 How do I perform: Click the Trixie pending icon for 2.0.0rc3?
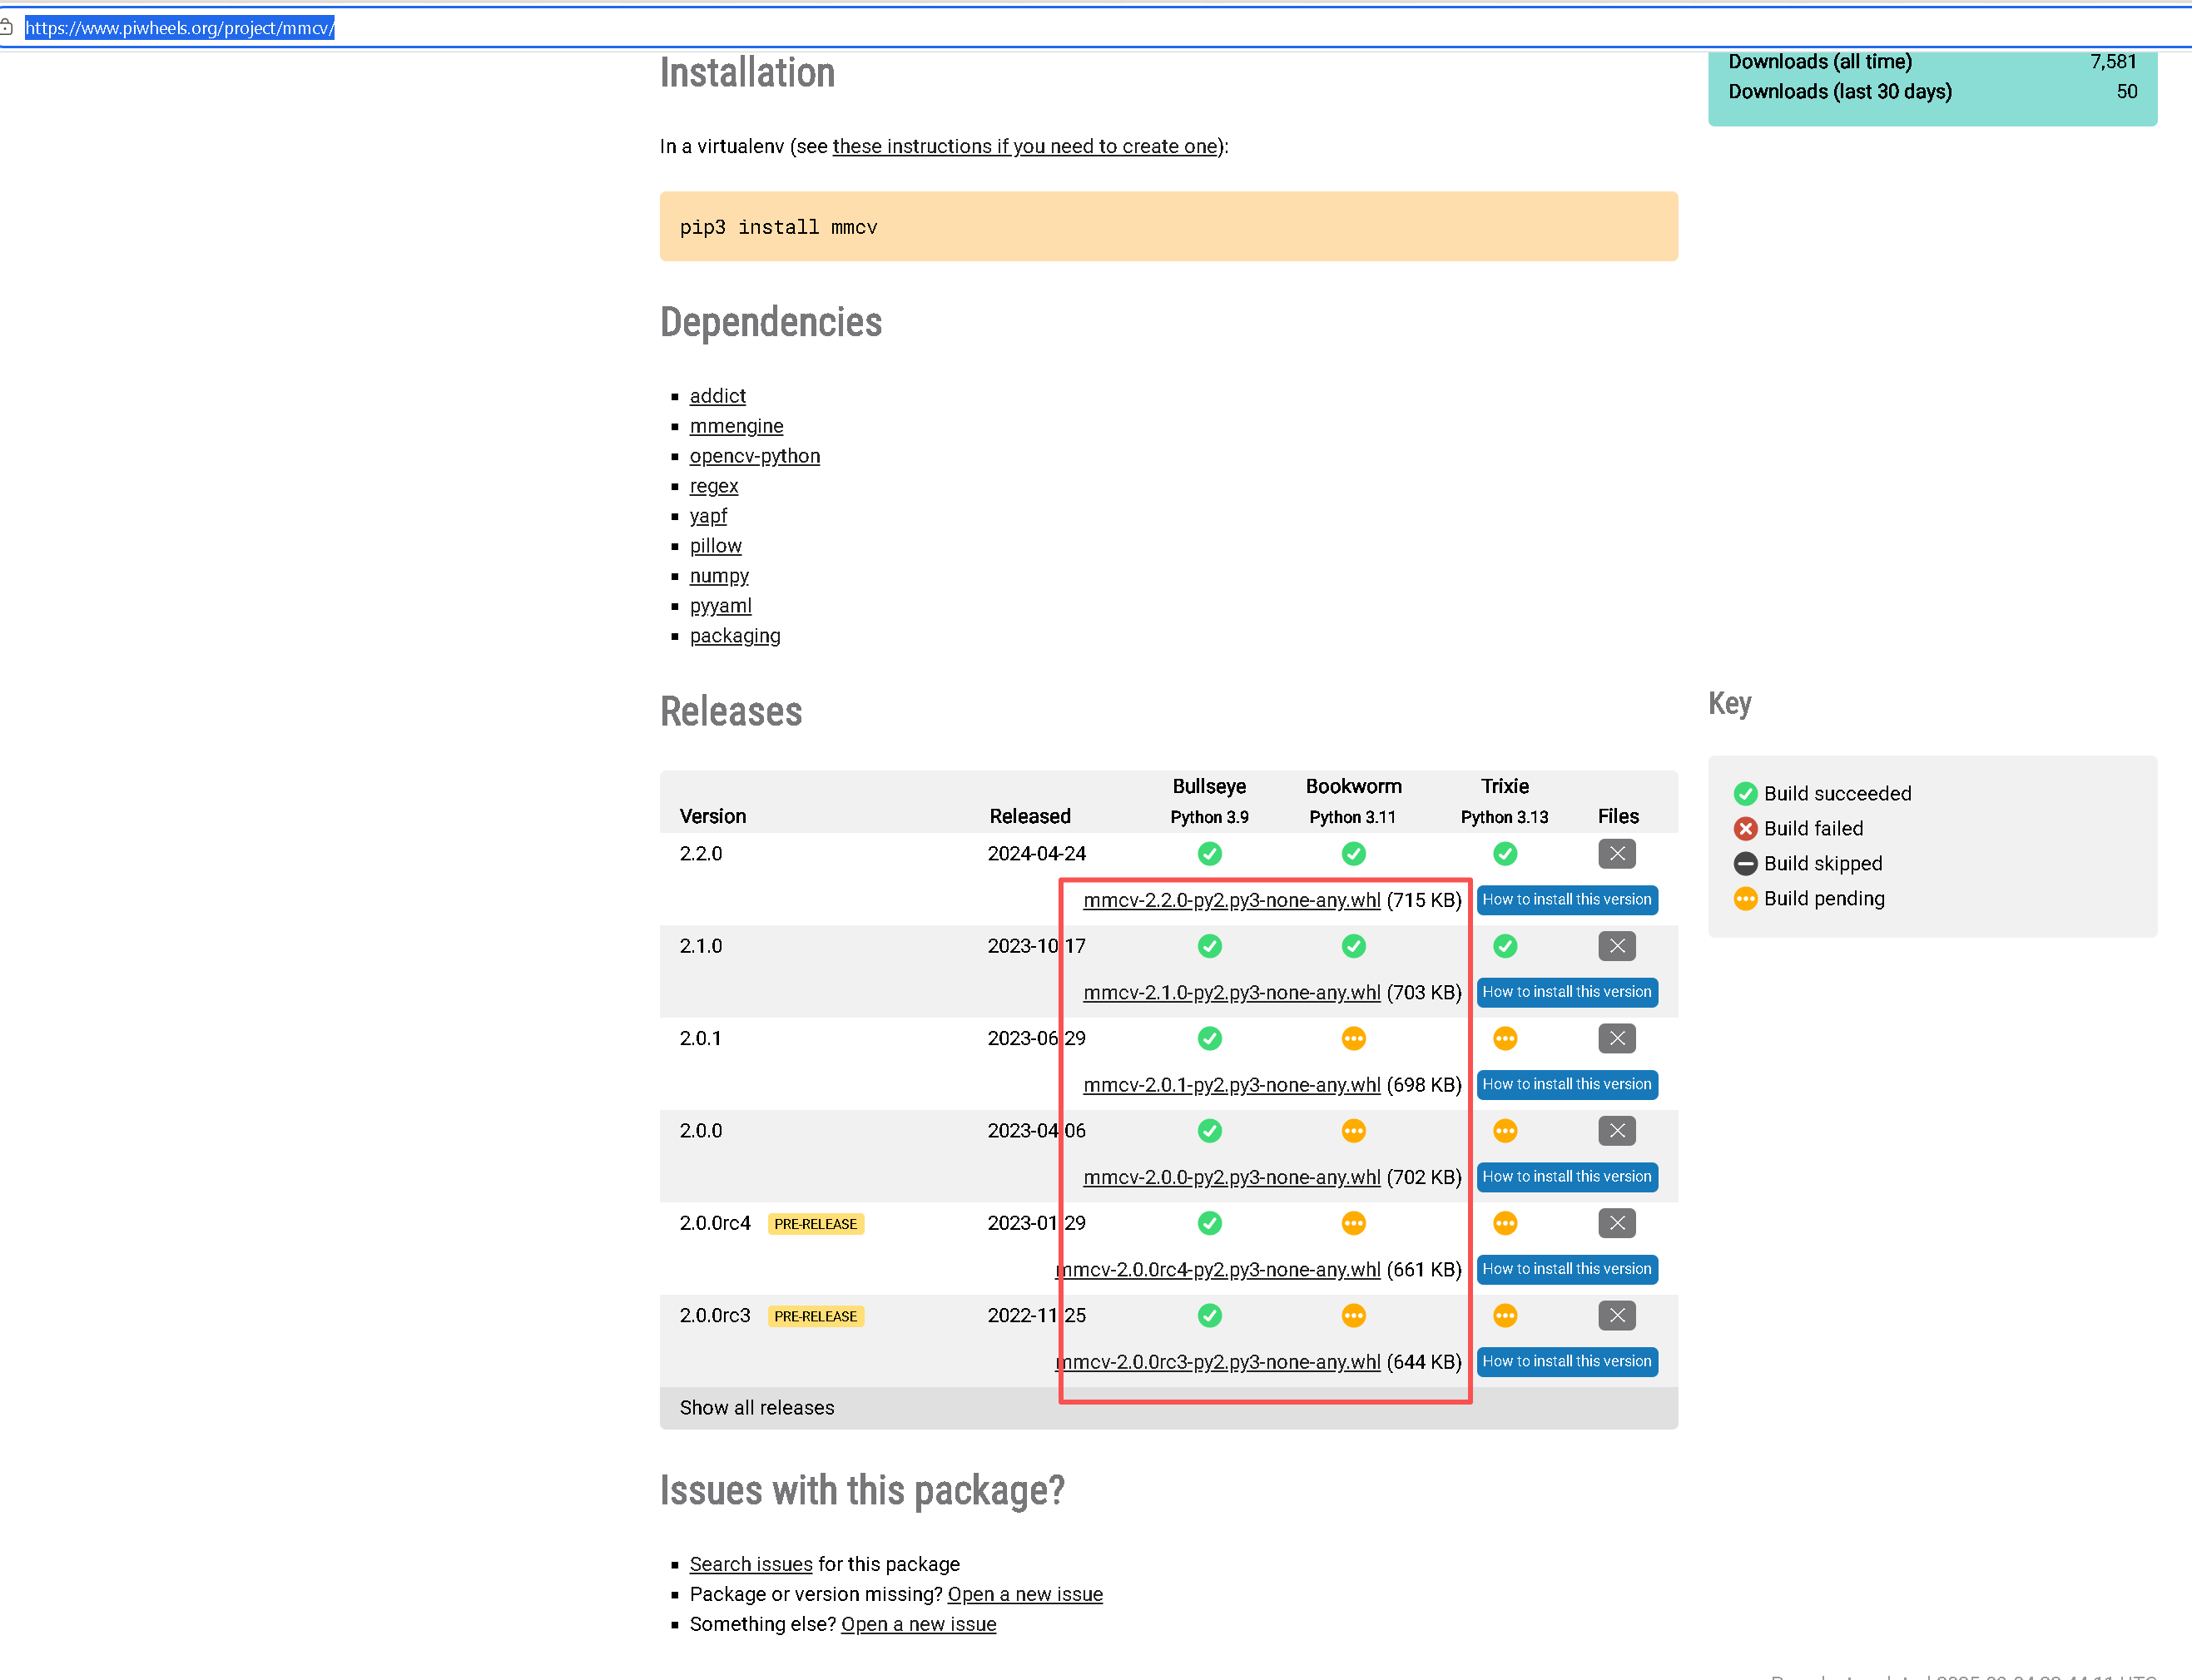click(1504, 1316)
